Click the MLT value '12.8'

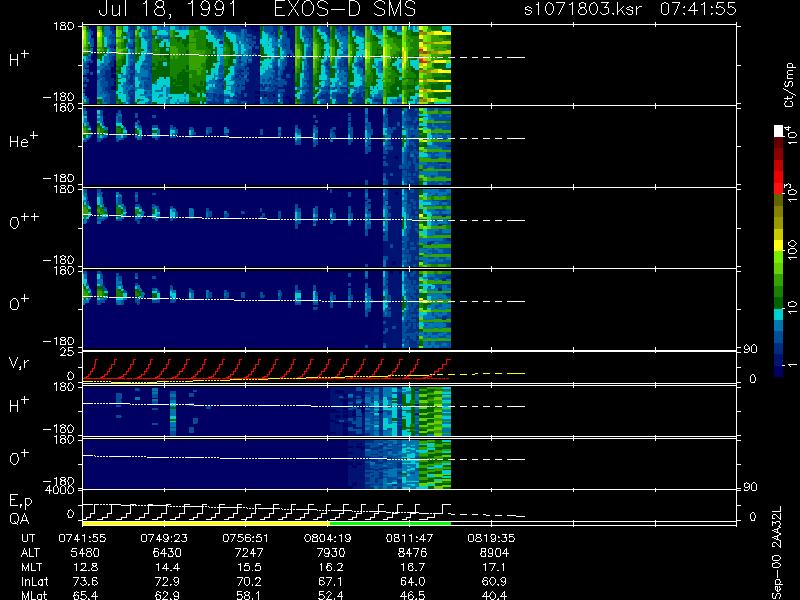coord(86,567)
